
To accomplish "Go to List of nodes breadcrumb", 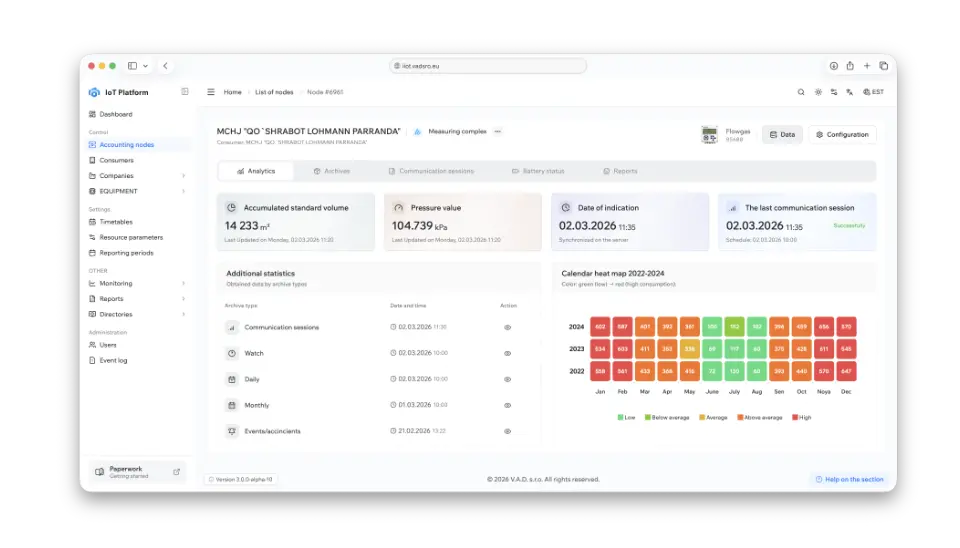I will tap(274, 92).
